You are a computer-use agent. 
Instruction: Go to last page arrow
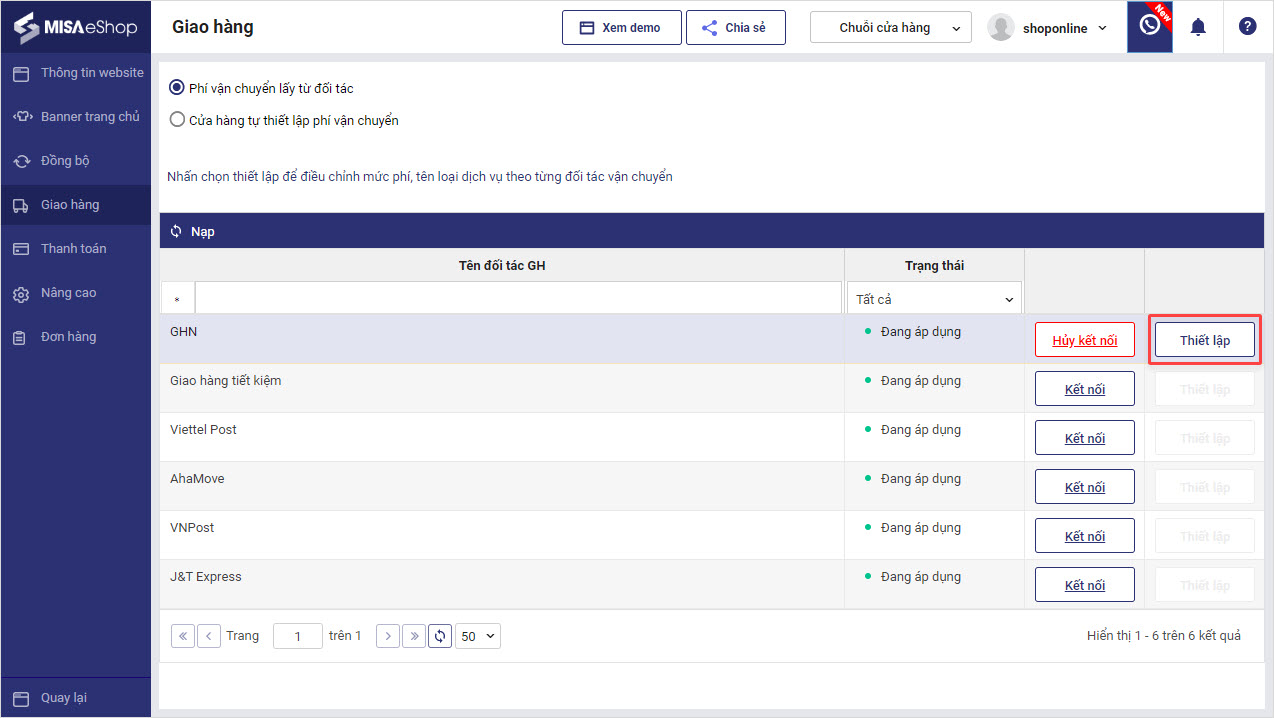pos(414,636)
